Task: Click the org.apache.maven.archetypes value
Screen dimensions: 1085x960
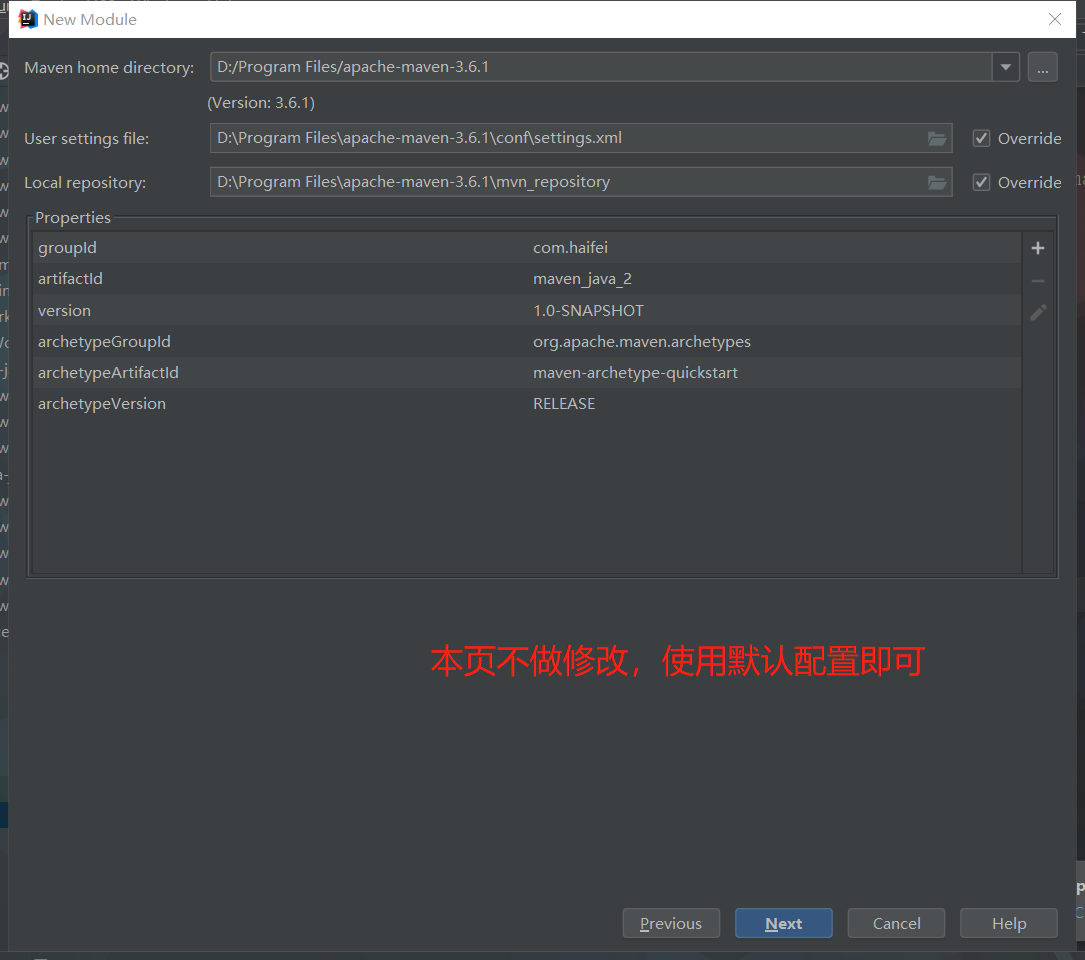Action: pos(641,342)
